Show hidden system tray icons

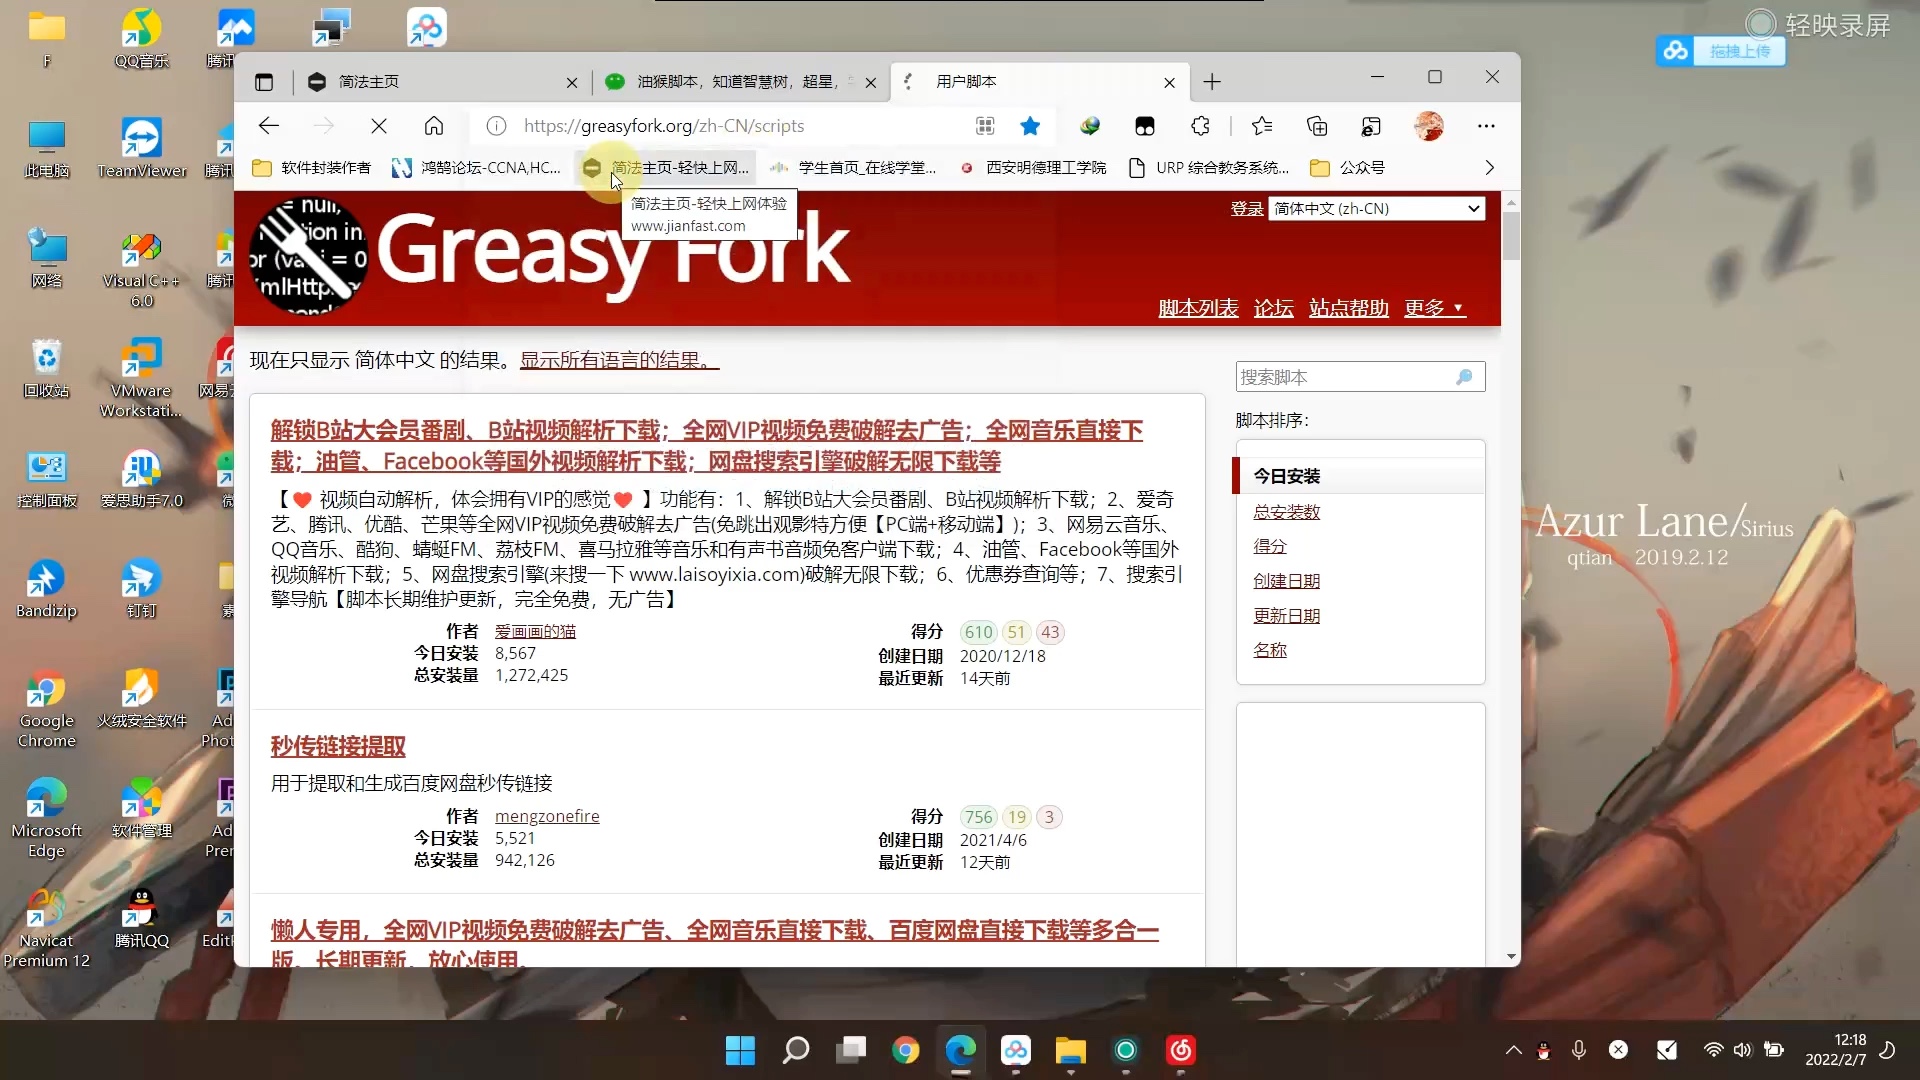[x=1514, y=1050]
